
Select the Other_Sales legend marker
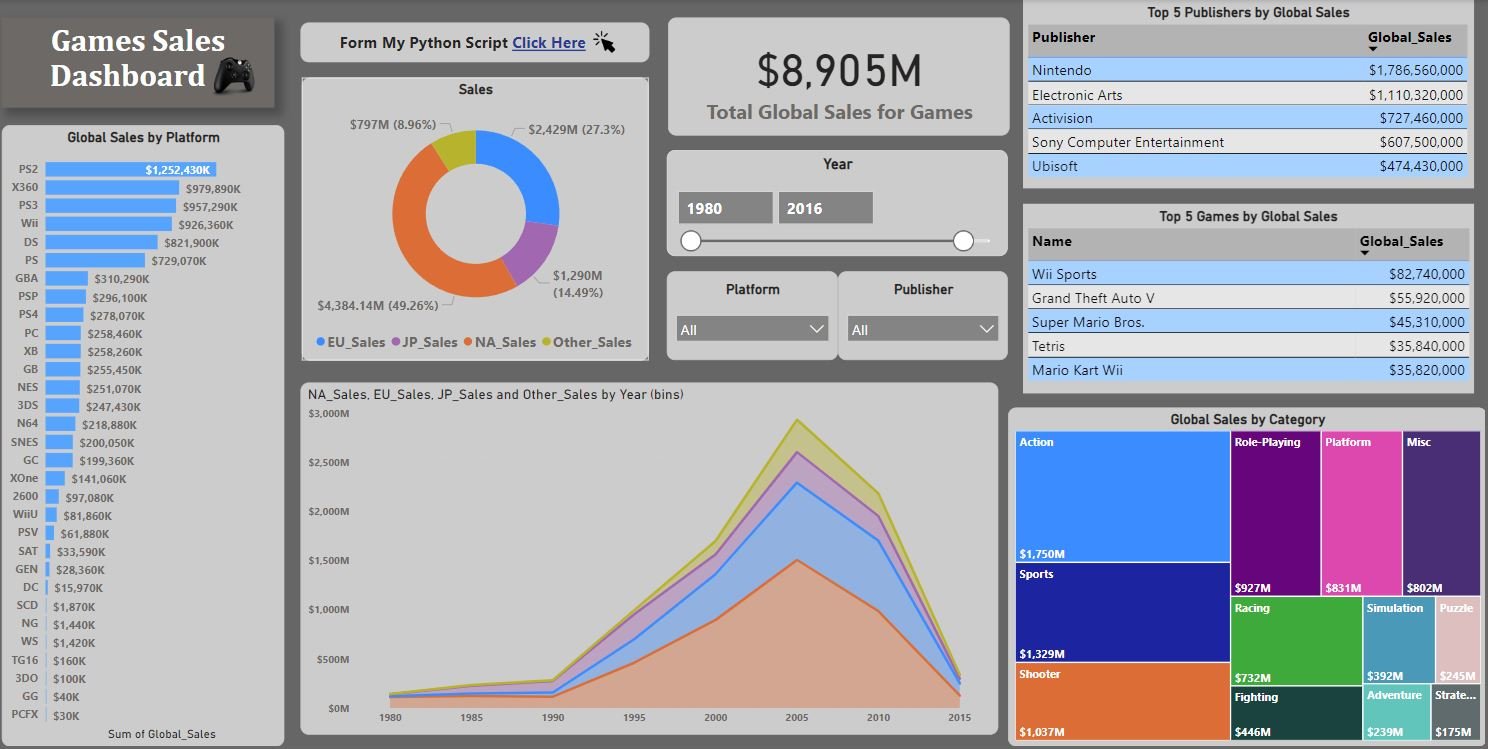pyautogui.click(x=546, y=342)
